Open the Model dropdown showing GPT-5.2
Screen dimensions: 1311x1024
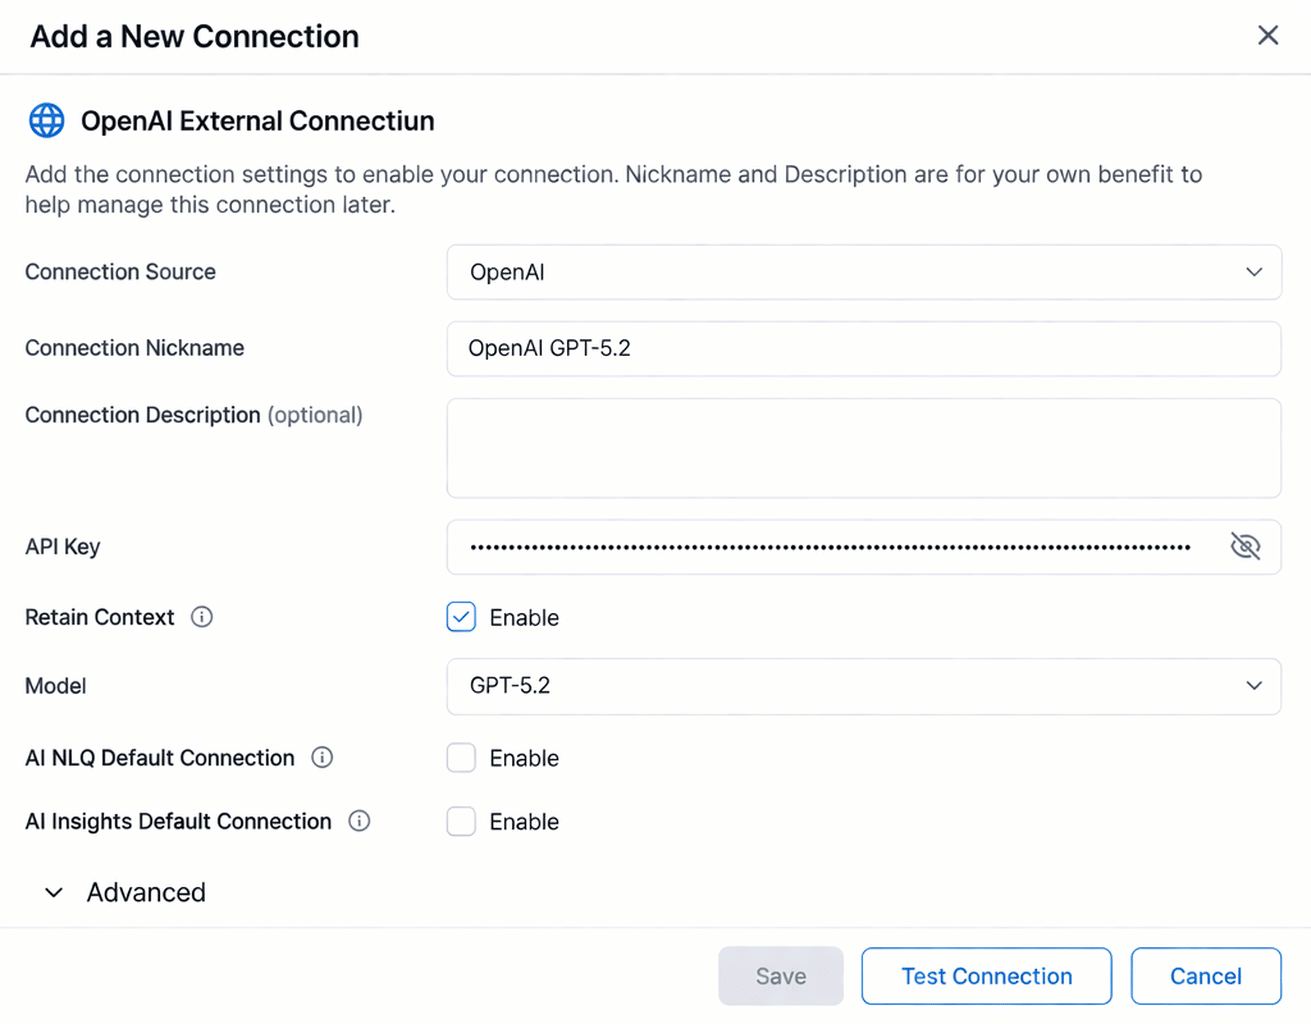[862, 686]
